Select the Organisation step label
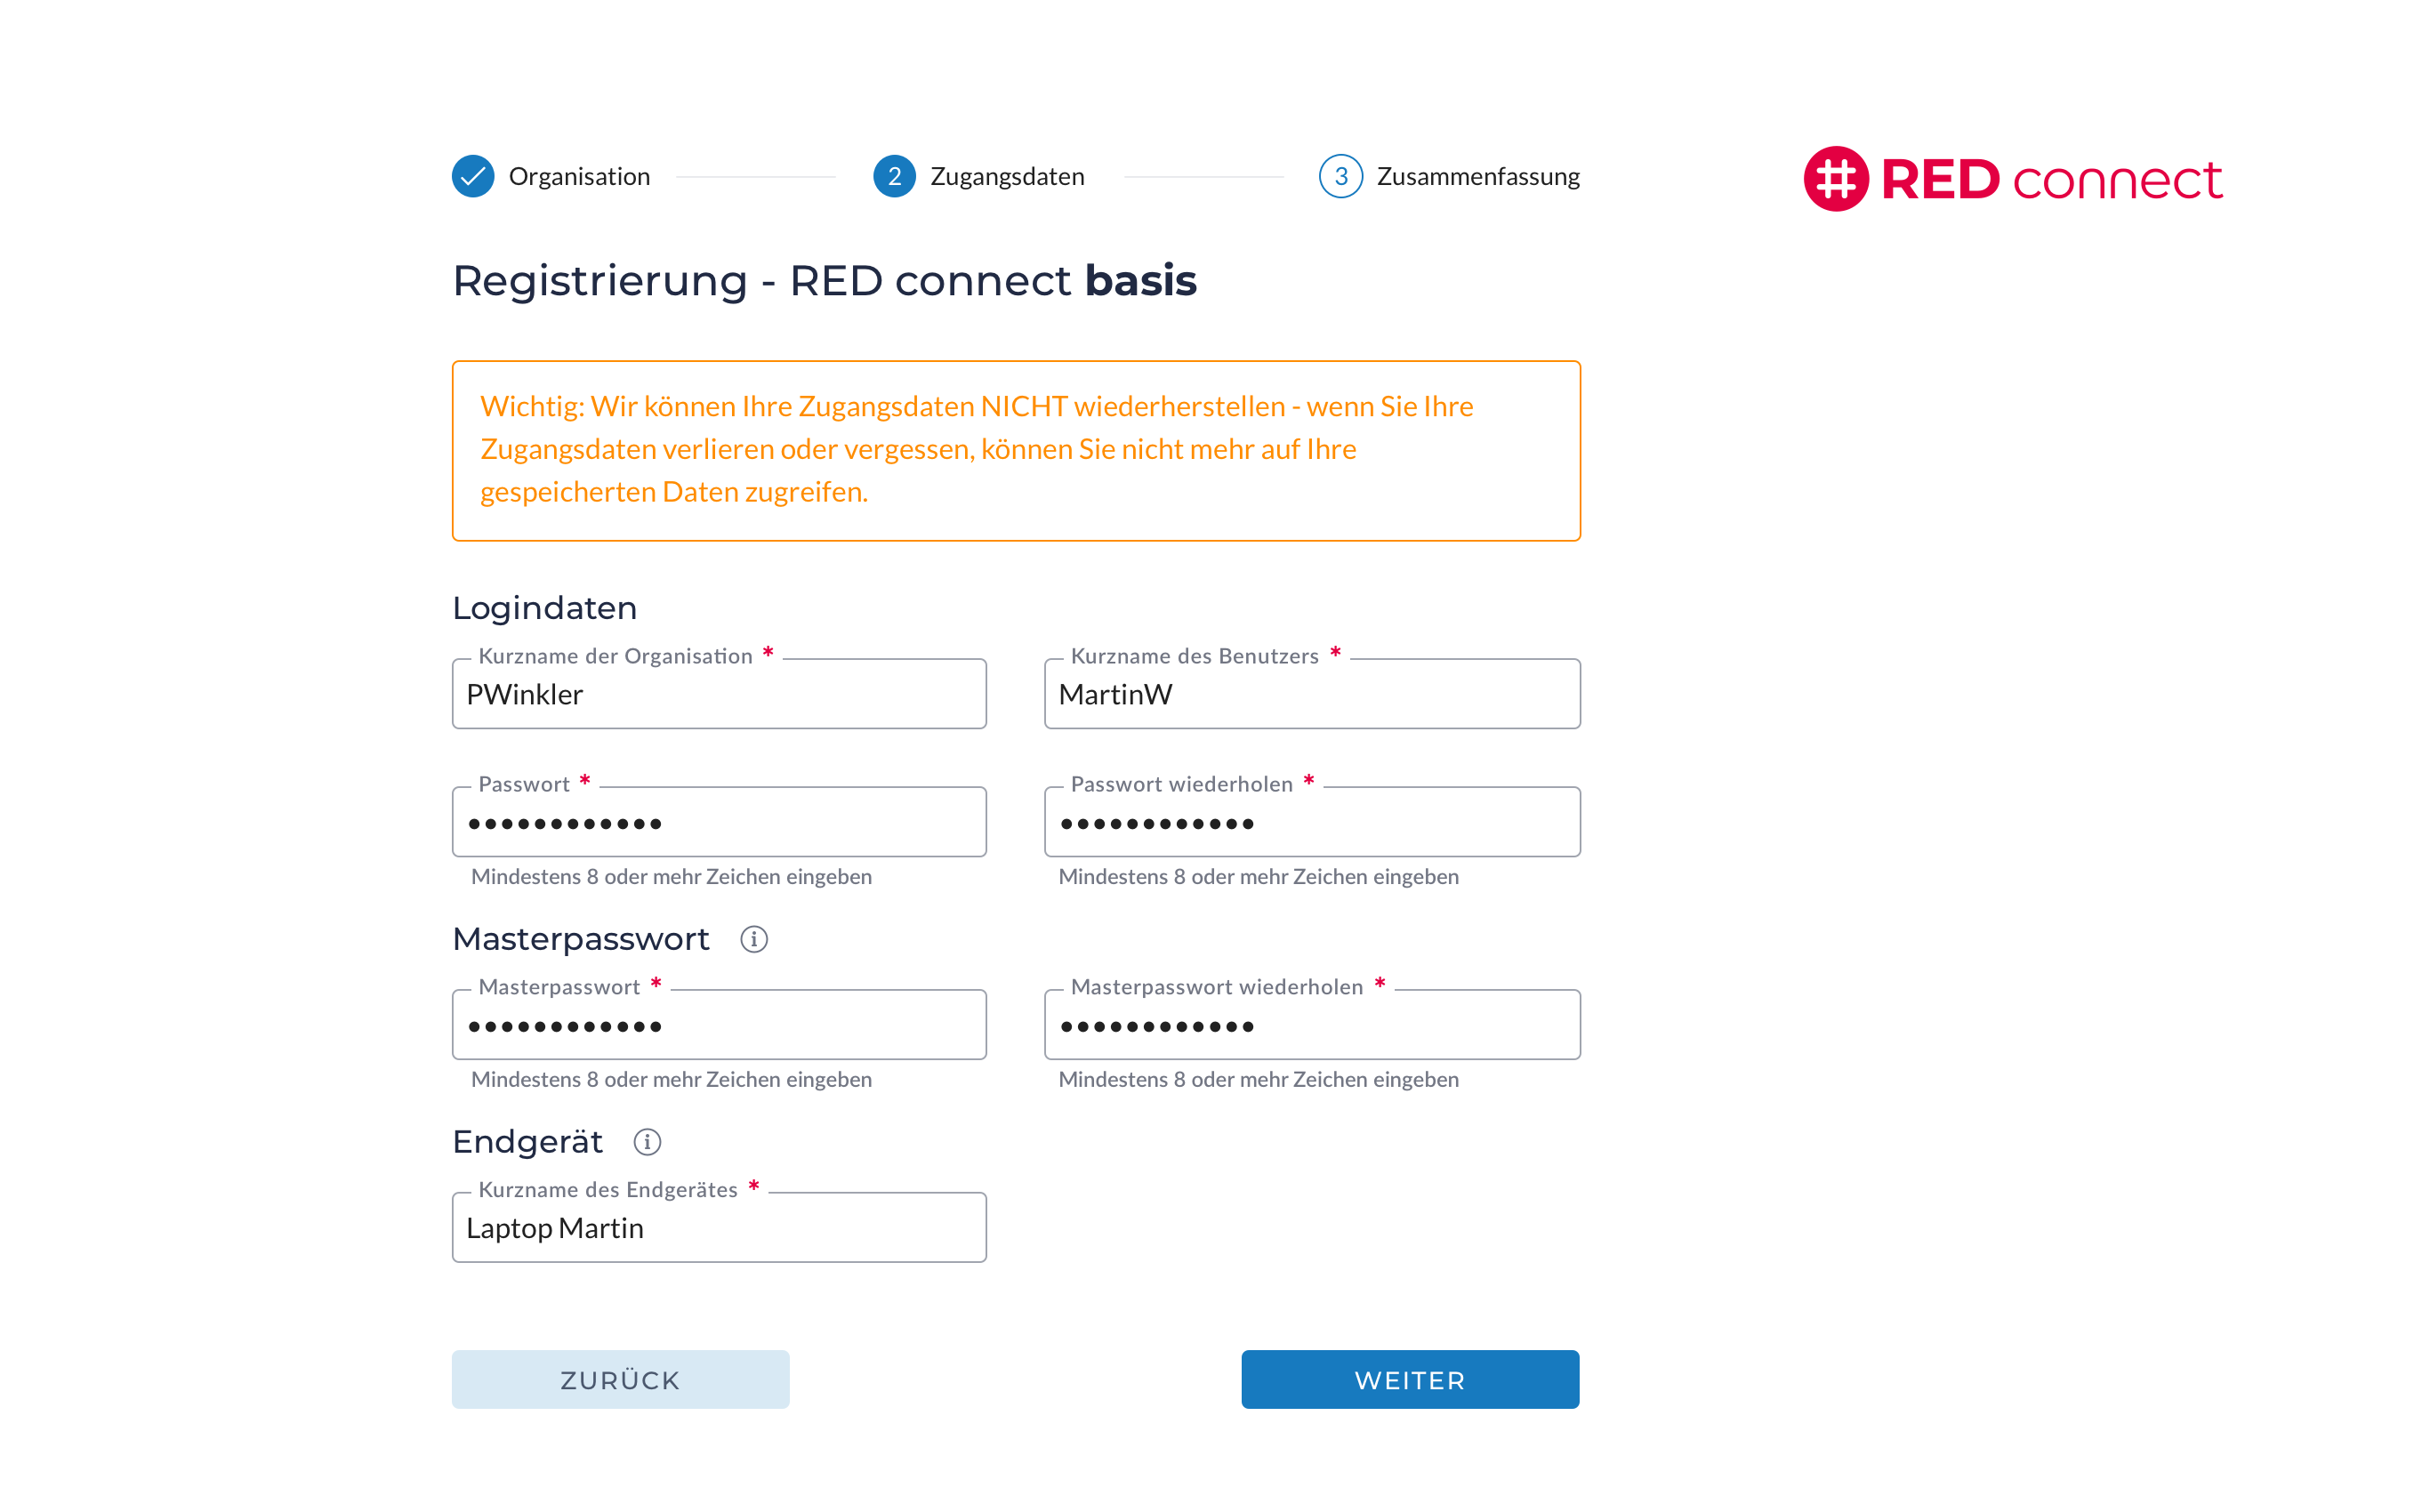 (x=579, y=176)
